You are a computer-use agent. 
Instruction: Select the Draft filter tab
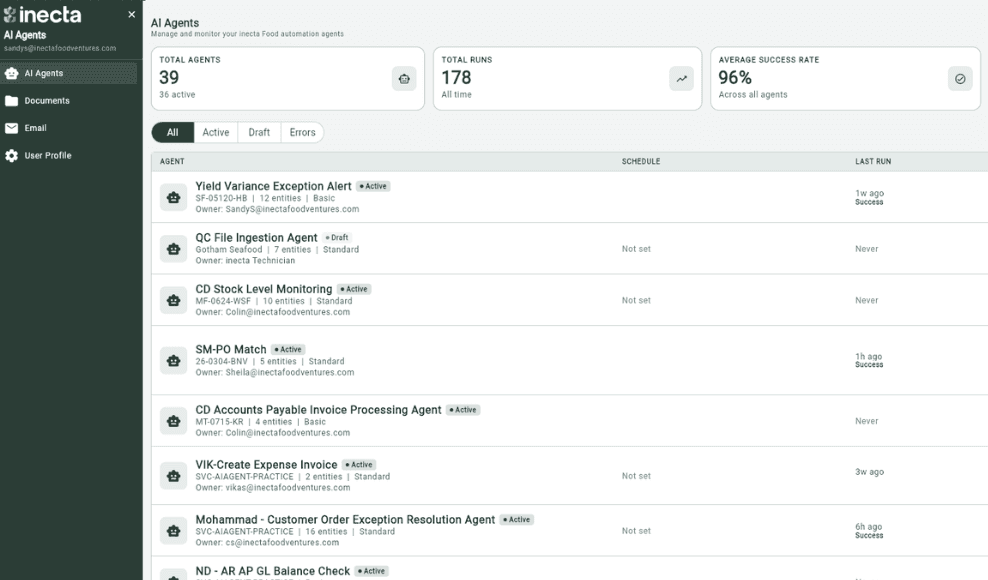(259, 132)
